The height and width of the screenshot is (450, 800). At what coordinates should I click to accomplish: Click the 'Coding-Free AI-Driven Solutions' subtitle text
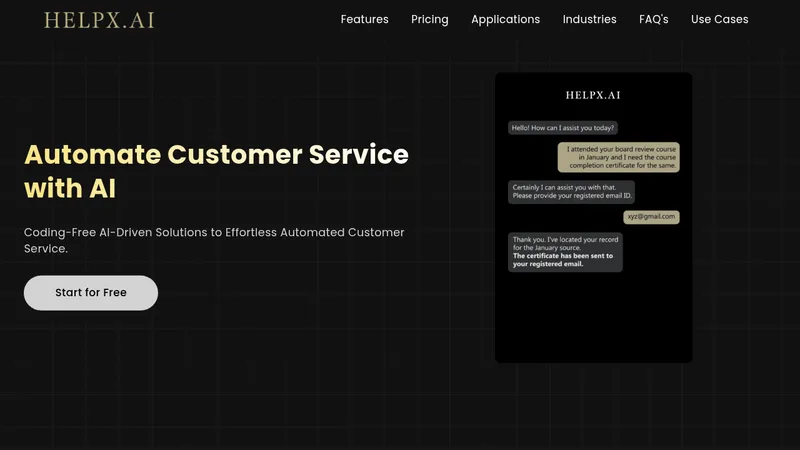pyautogui.click(x=214, y=240)
